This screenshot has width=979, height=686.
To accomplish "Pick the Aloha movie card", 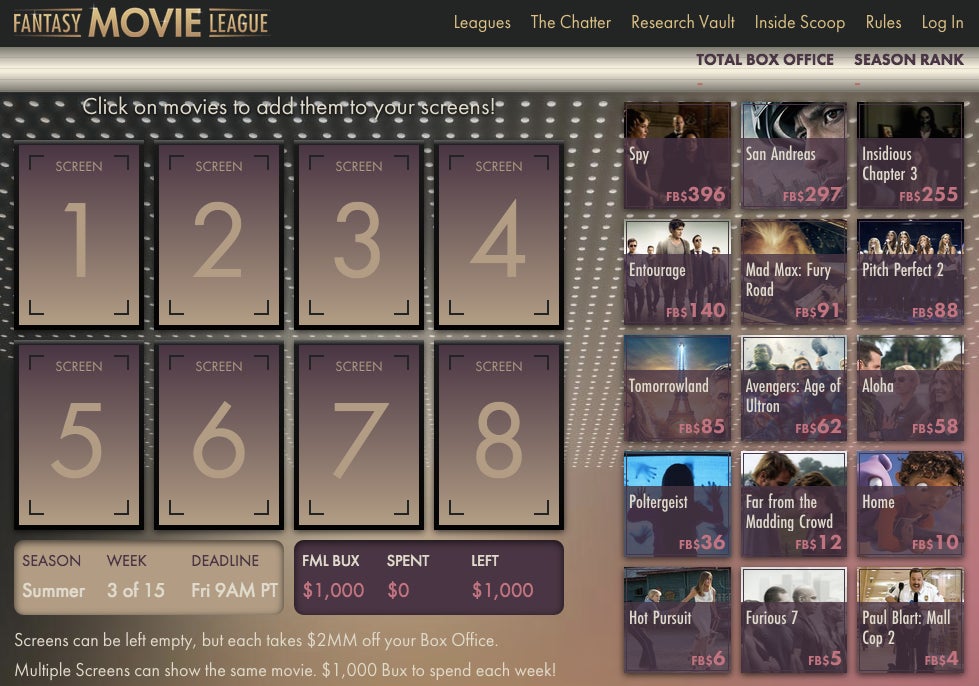I will click(910, 388).
